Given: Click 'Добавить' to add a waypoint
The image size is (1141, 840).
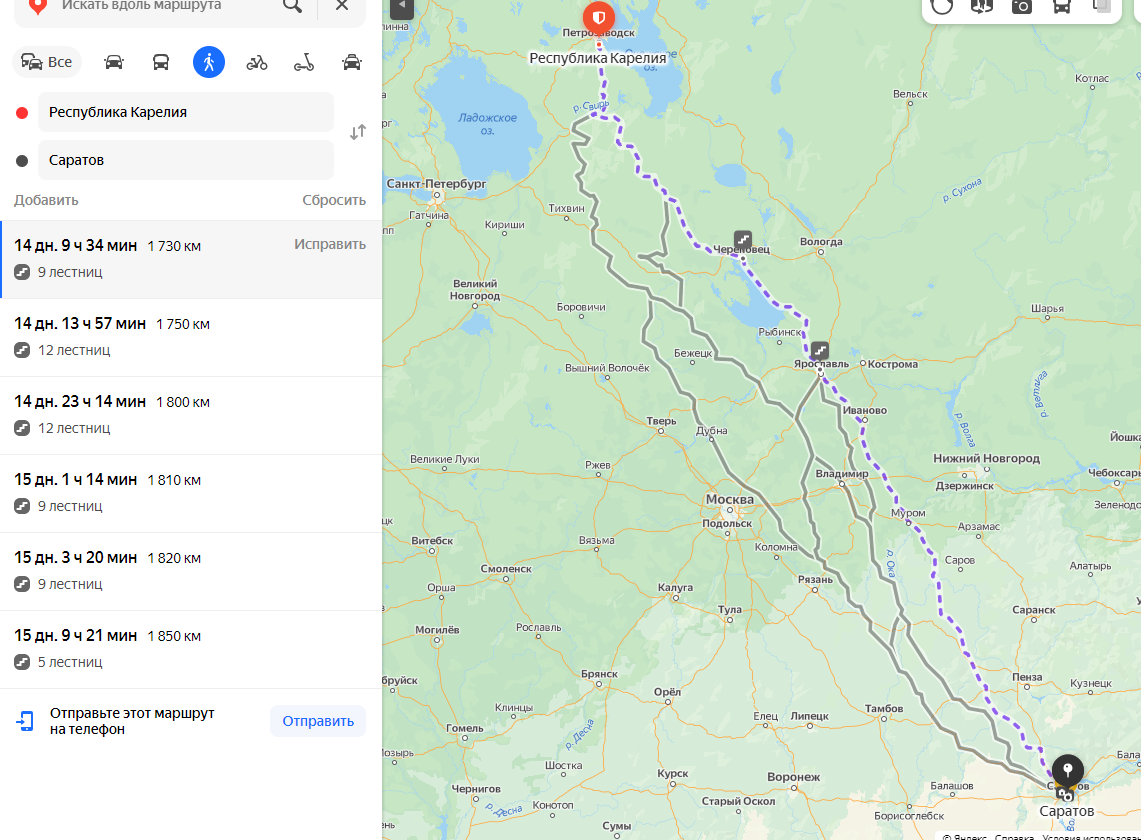Looking at the screenshot, I should coord(46,200).
